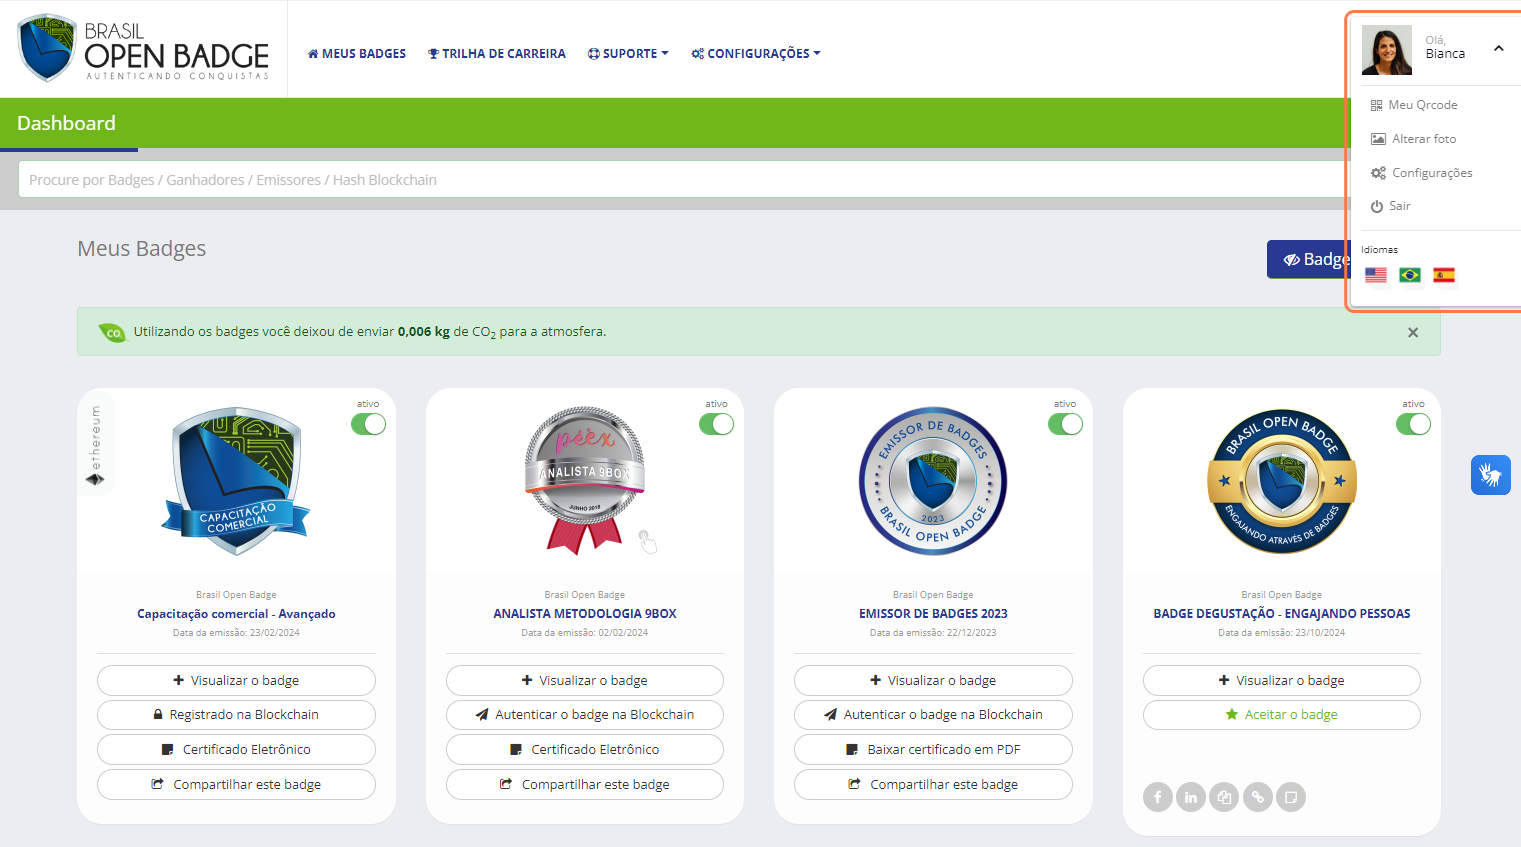Switch language to Spanish flag
This screenshot has height=847, width=1521.
1444,275
